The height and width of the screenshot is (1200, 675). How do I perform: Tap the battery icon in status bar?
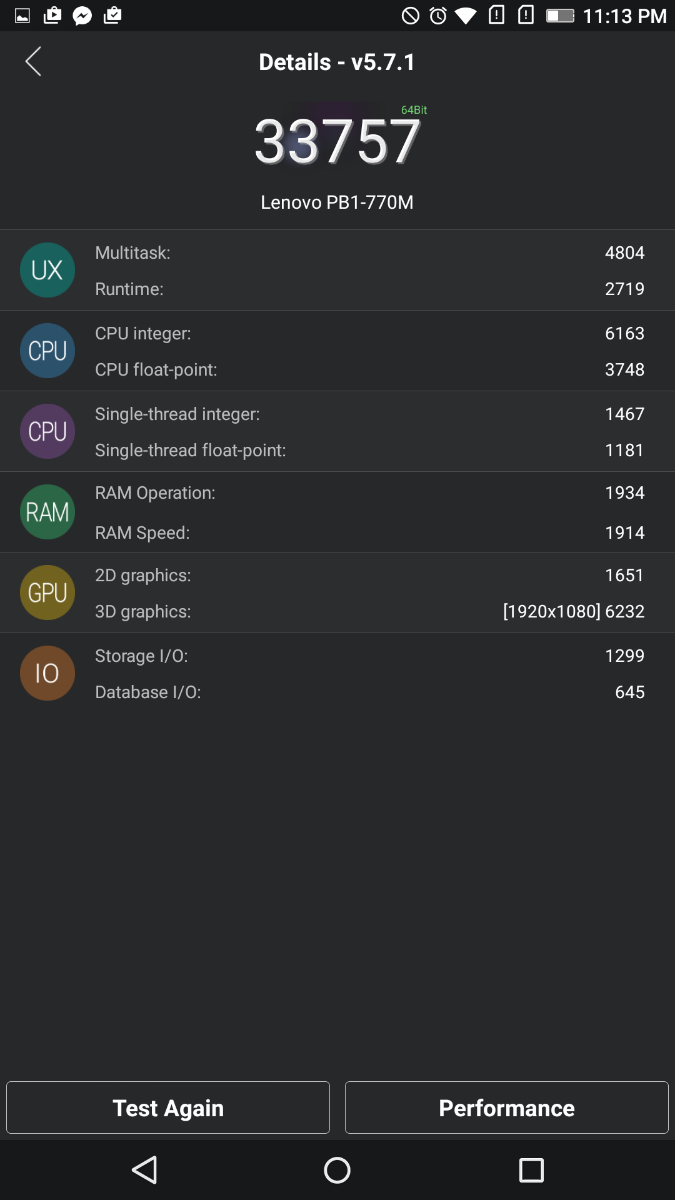(x=560, y=15)
